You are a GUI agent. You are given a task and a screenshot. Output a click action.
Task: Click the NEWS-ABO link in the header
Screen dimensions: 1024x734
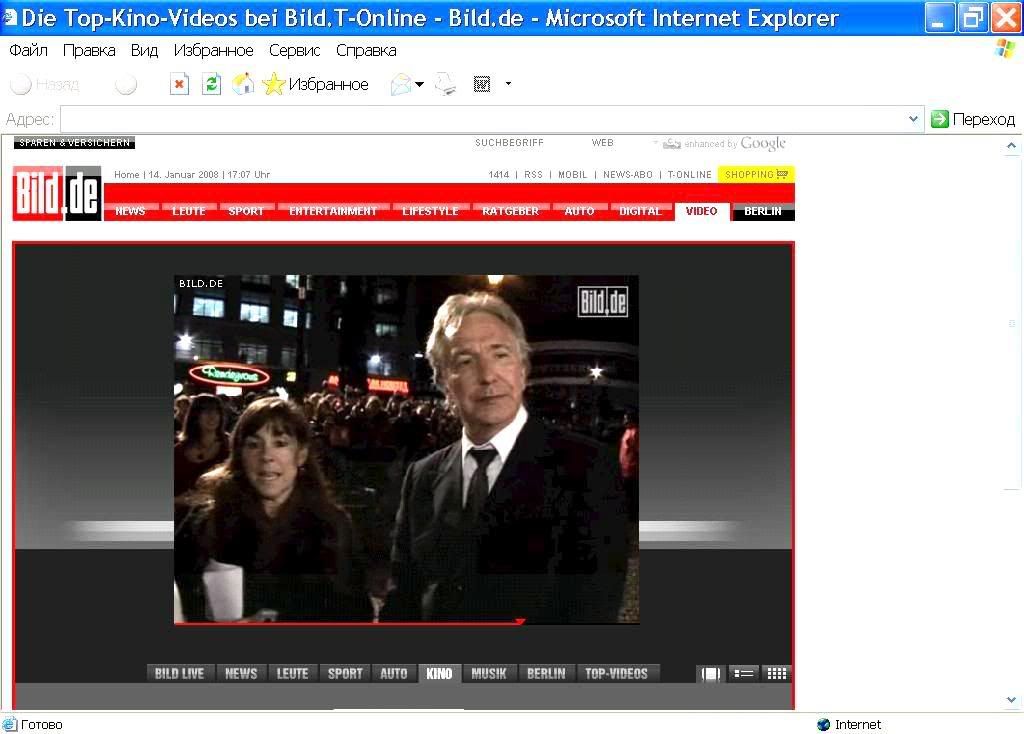point(628,174)
